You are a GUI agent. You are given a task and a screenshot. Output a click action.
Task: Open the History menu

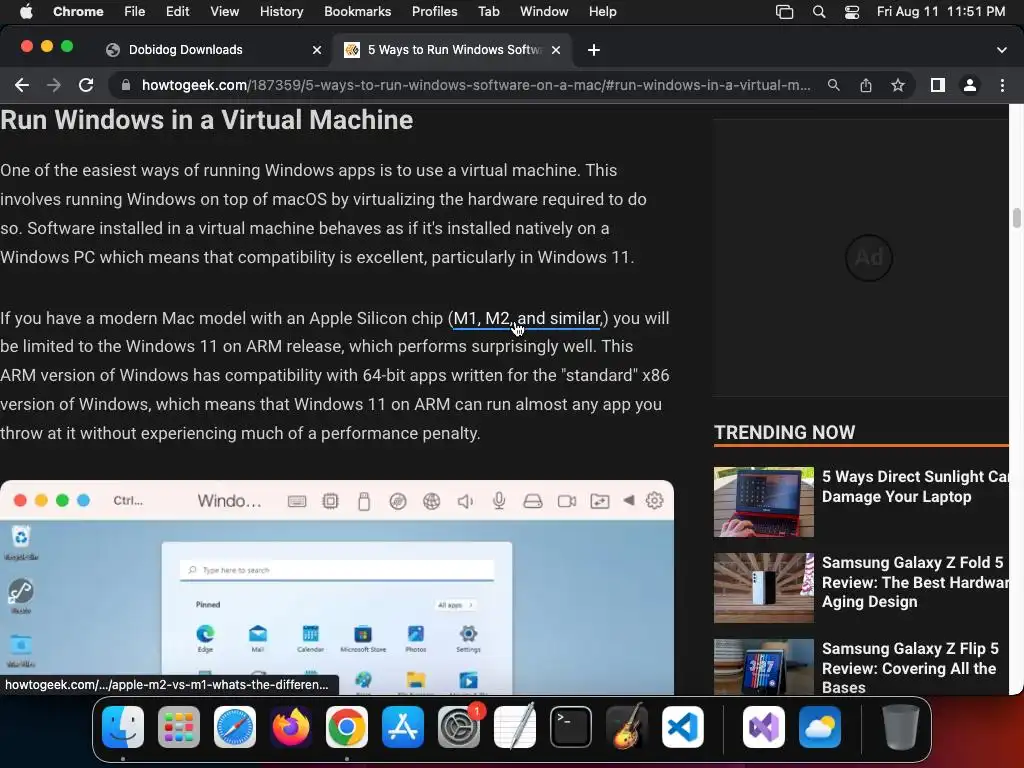coord(281,11)
